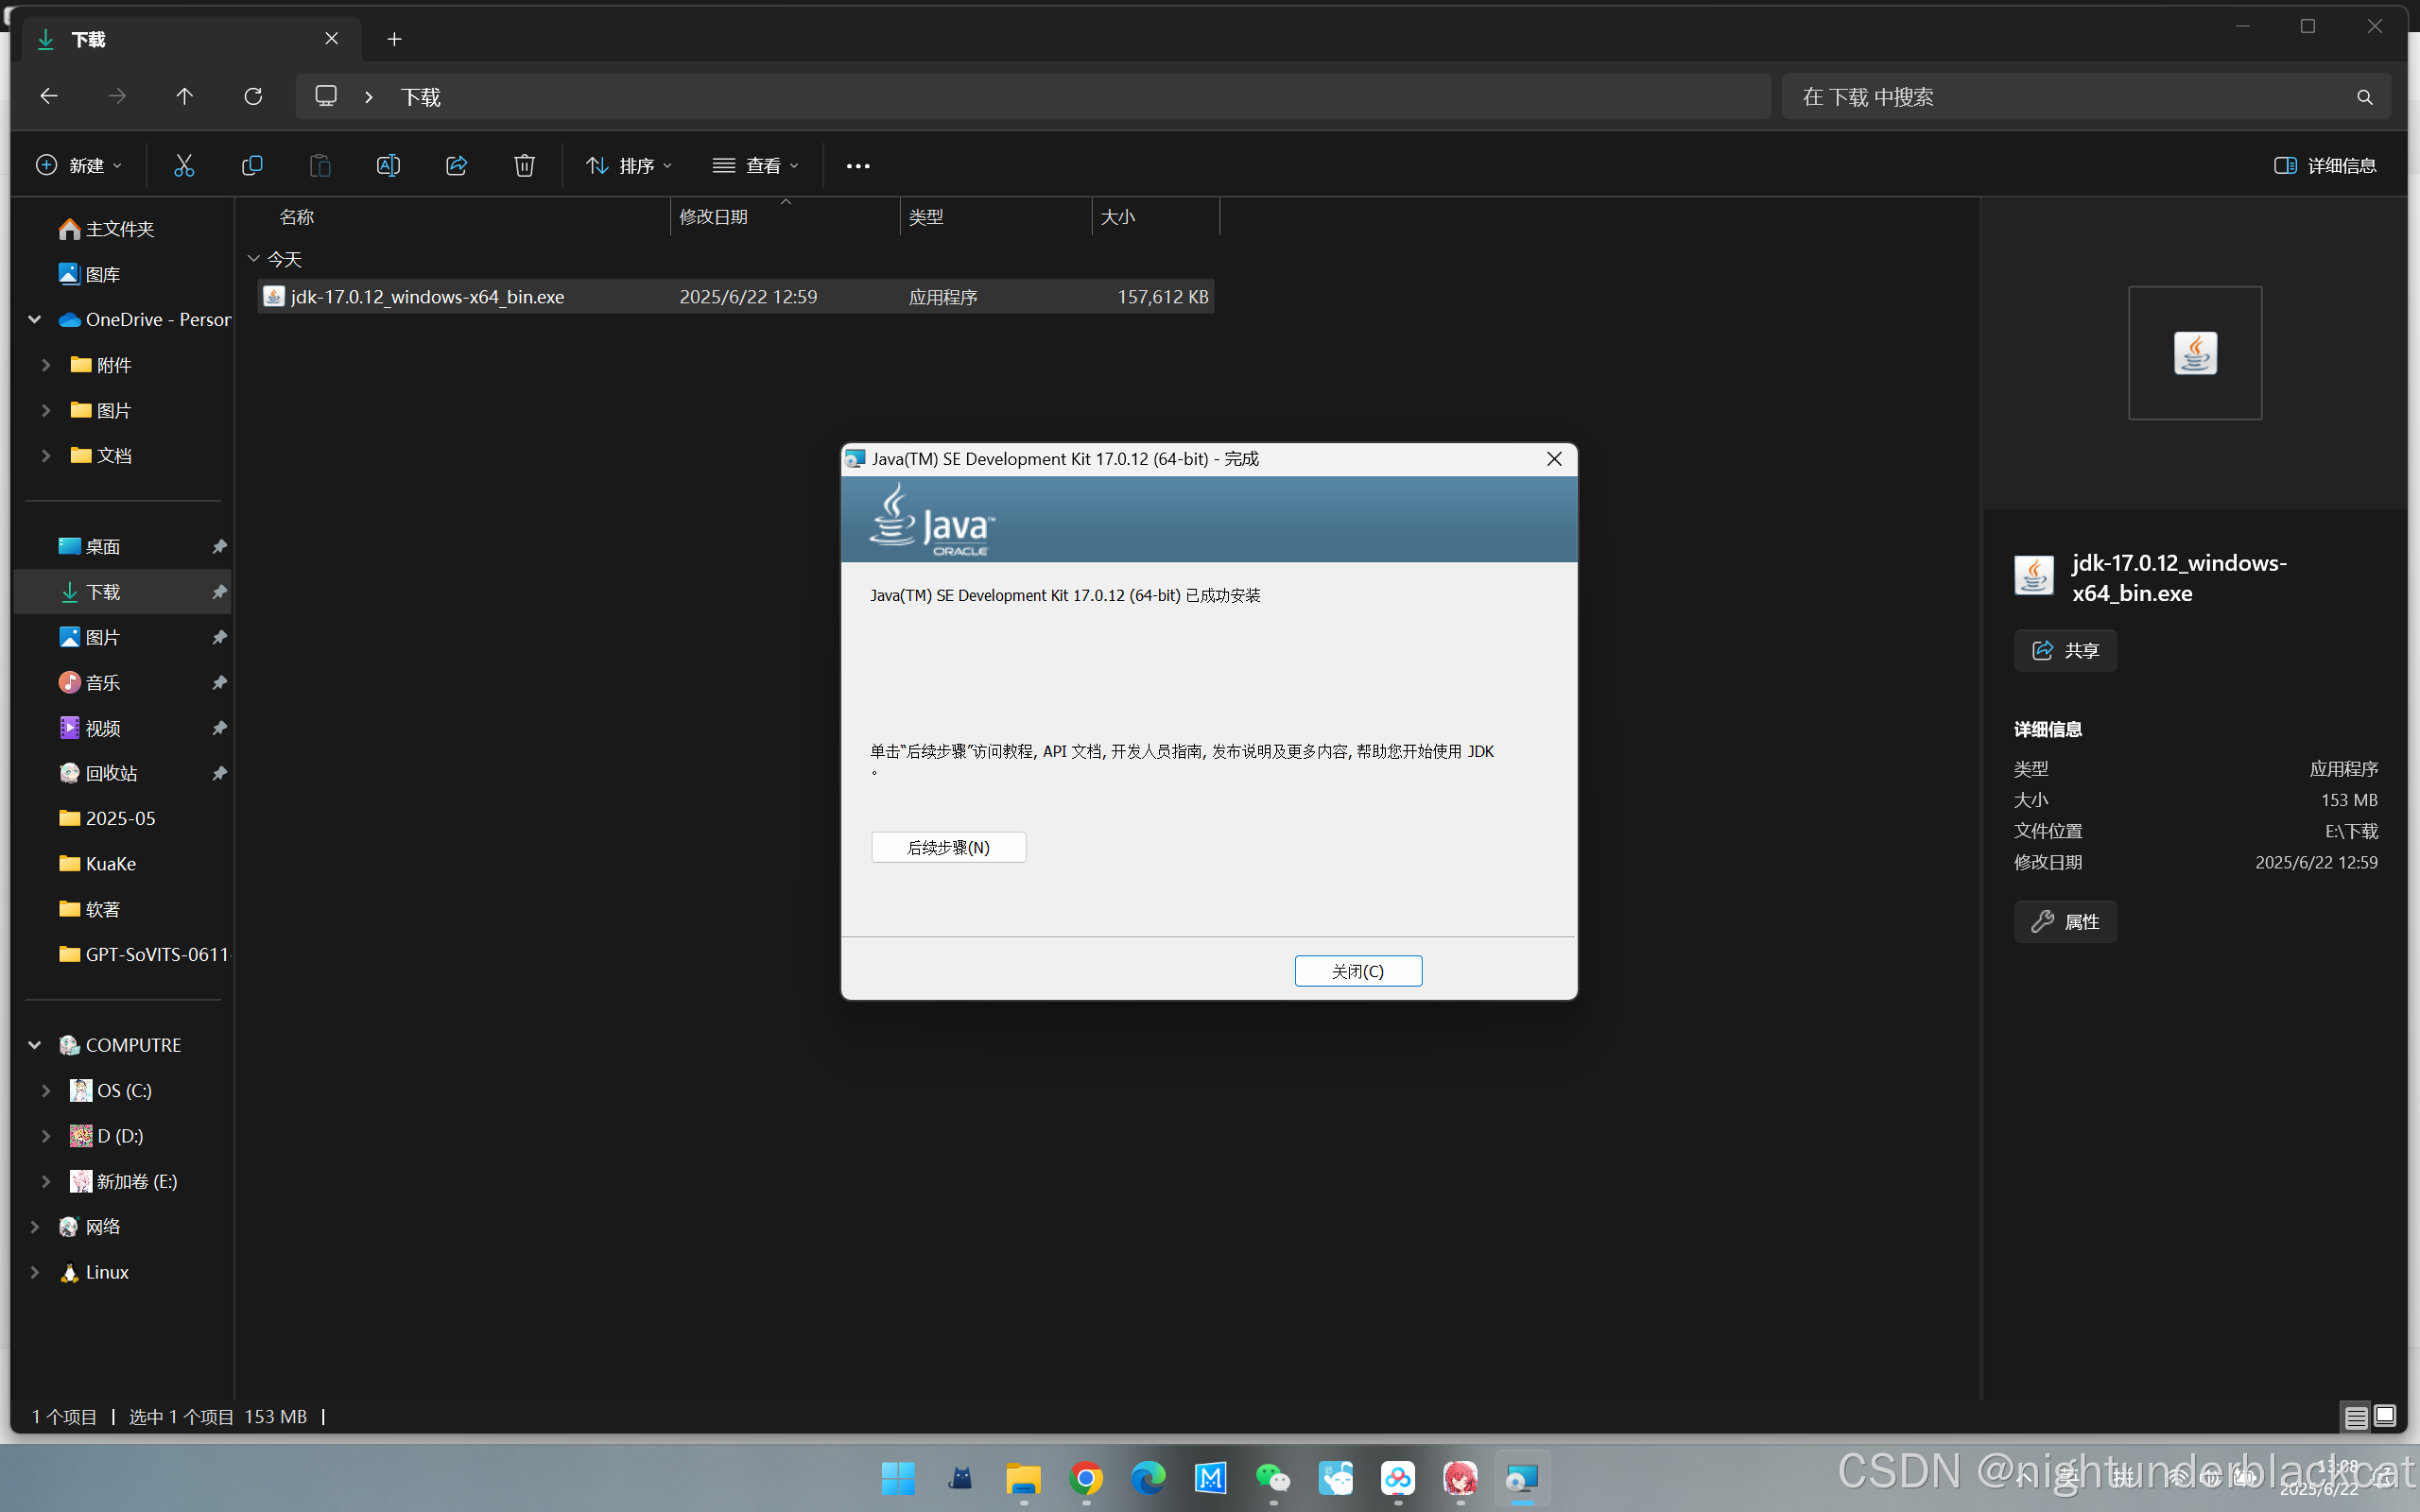Image resolution: width=2420 pixels, height=1512 pixels.
Task: Click the Cut scissors icon in toolbar
Action: coord(184,165)
